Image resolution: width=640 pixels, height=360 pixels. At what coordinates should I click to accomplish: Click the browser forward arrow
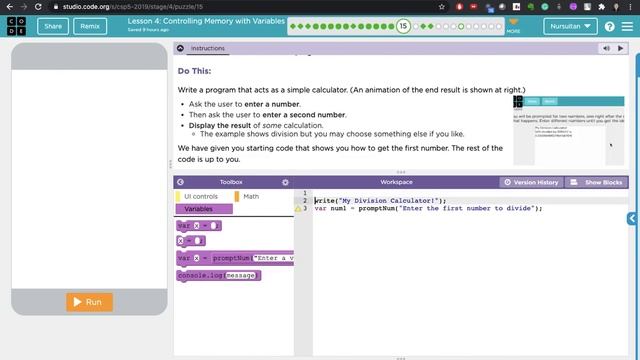[x=24, y=7]
